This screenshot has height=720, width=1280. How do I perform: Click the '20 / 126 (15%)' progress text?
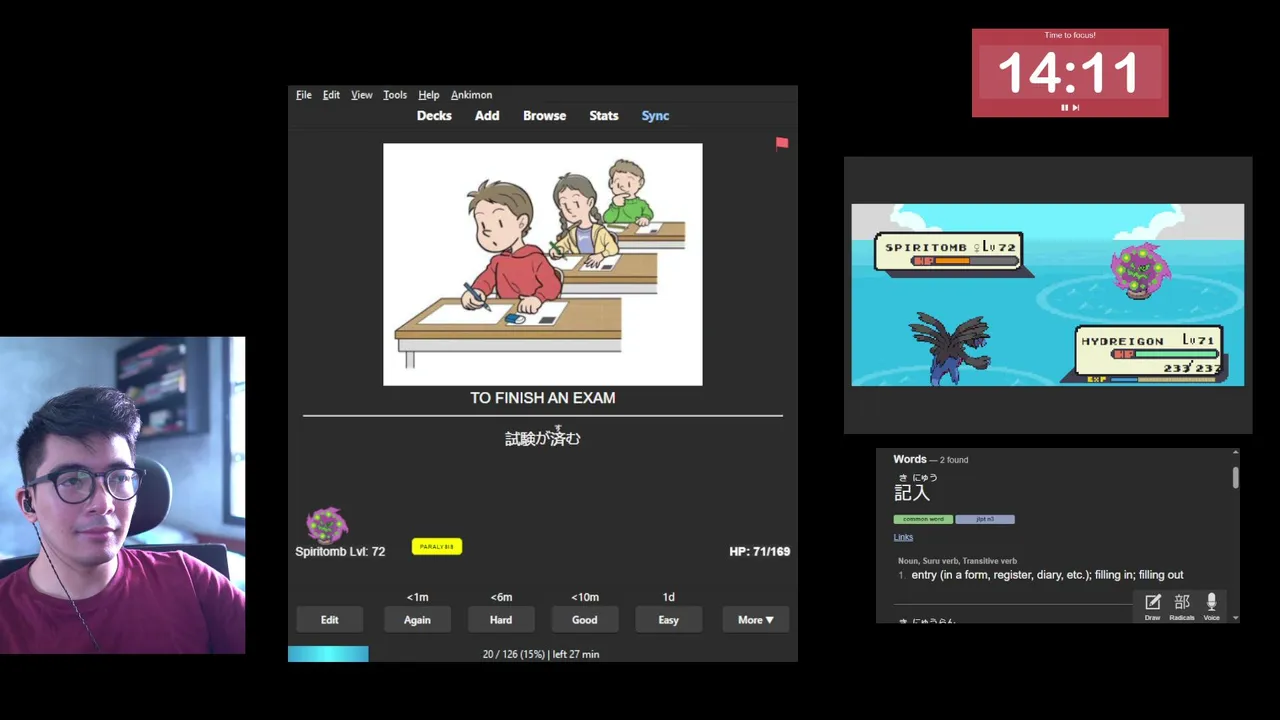point(514,654)
